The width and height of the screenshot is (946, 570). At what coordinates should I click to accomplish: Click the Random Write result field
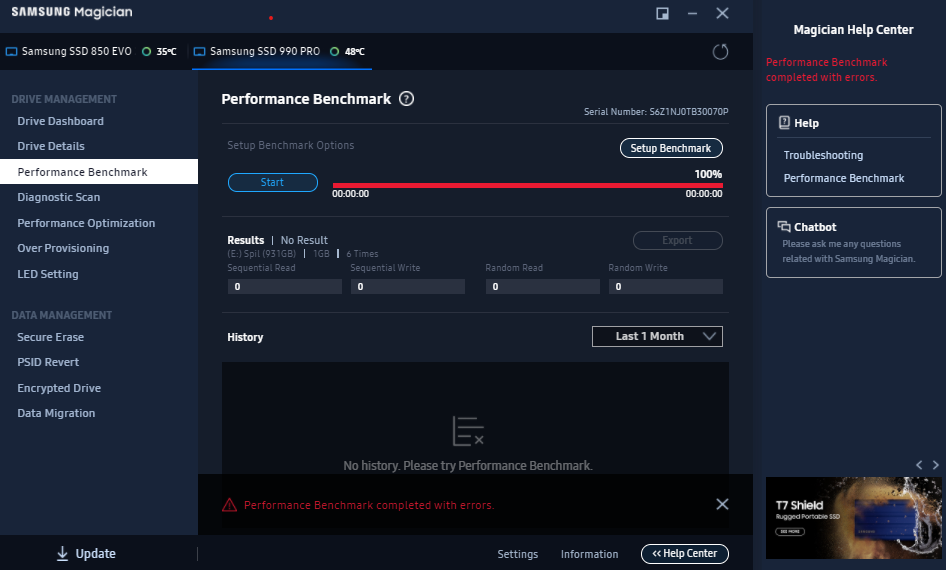pos(665,287)
